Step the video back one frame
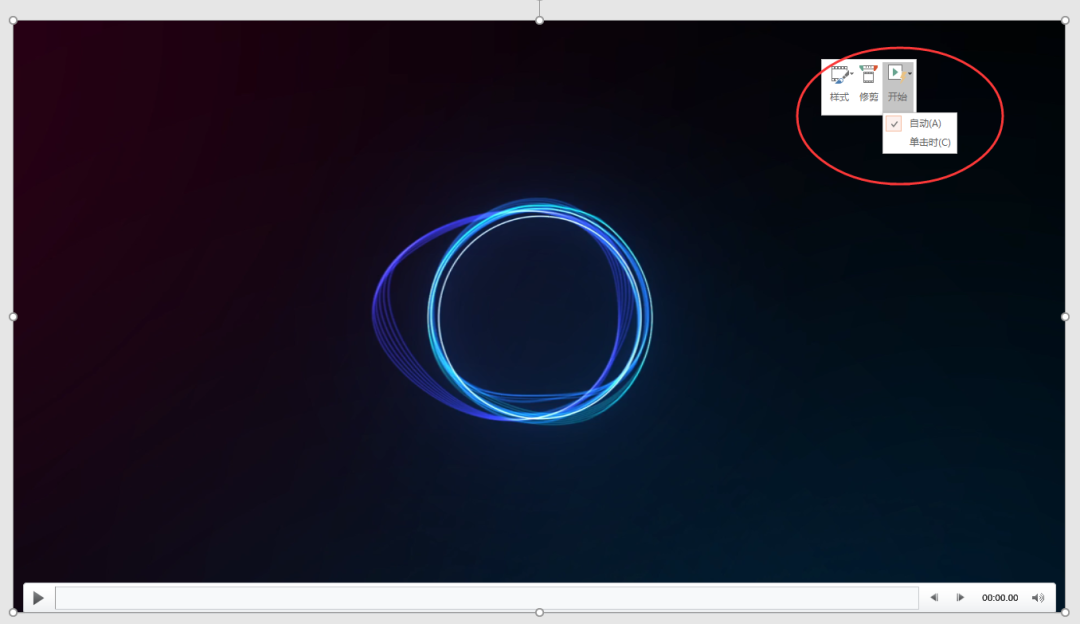Image resolution: width=1080 pixels, height=624 pixels. point(934,598)
